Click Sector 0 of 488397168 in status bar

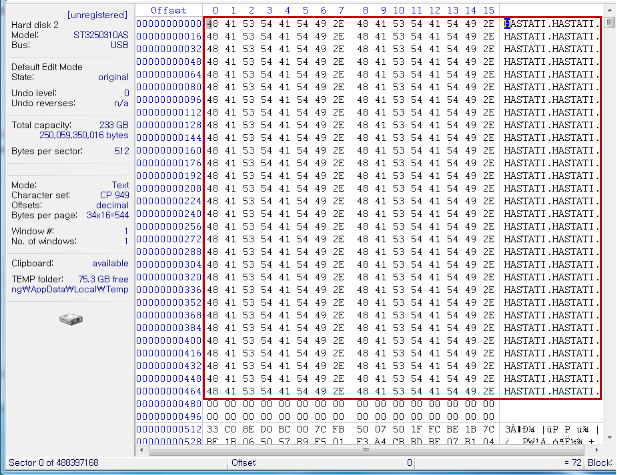coord(53,463)
